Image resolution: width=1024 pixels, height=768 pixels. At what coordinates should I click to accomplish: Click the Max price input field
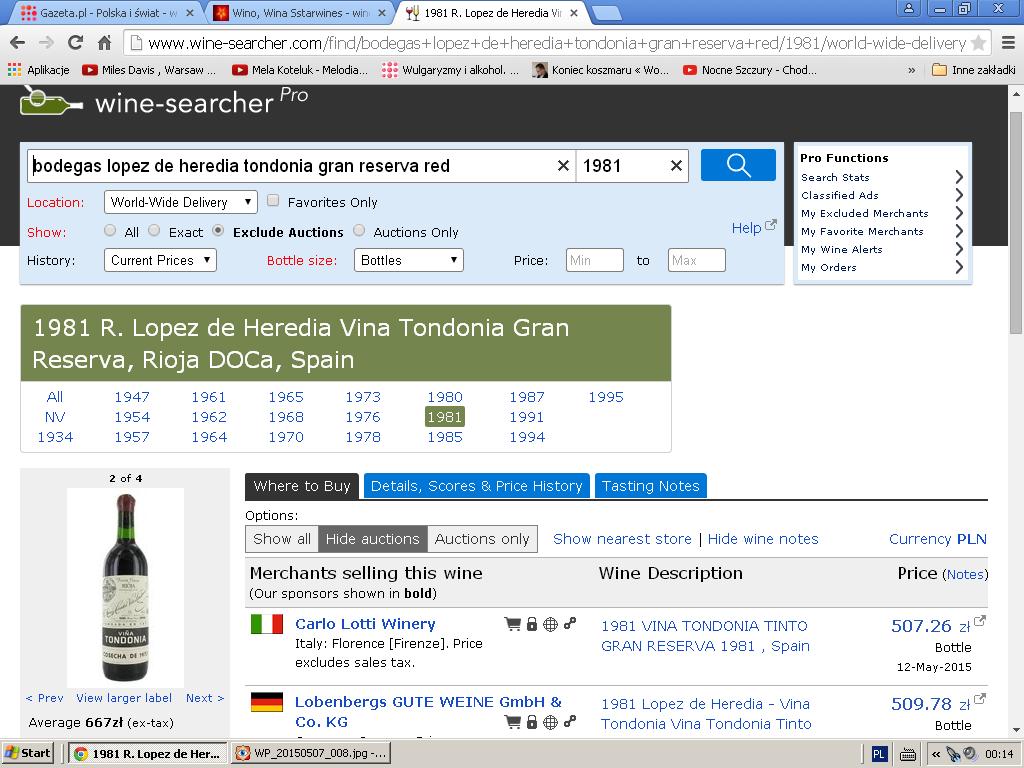[696, 260]
